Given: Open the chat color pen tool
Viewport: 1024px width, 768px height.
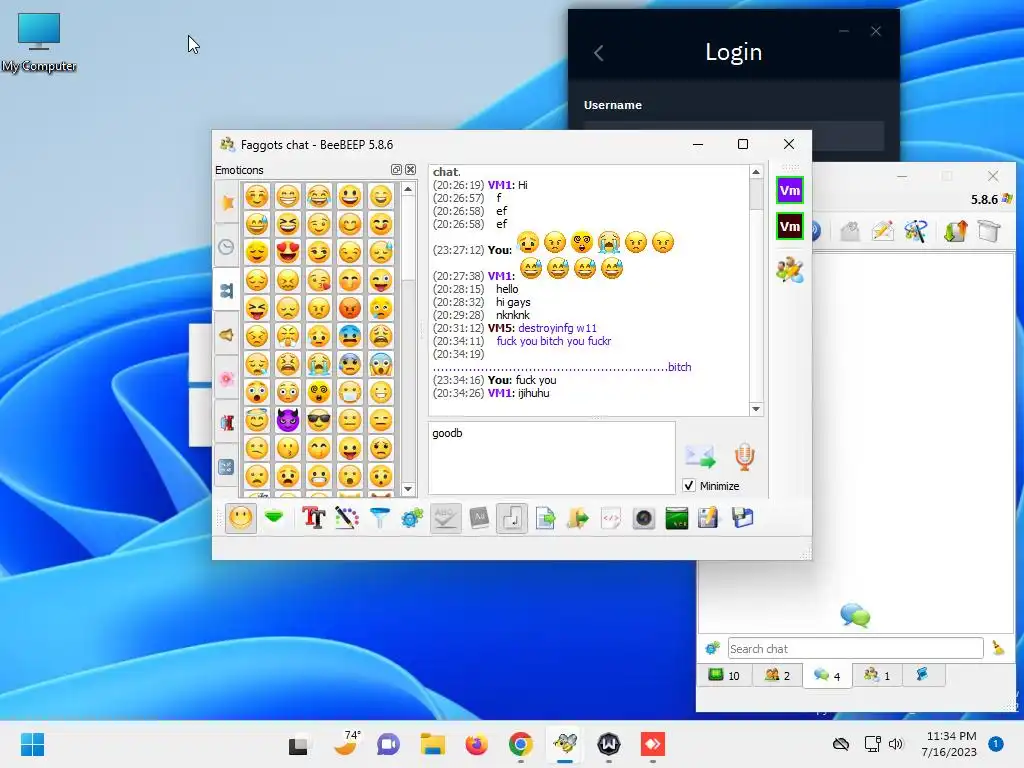Looking at the screenshot, I should pyautogui.click(x=347, y=519).
